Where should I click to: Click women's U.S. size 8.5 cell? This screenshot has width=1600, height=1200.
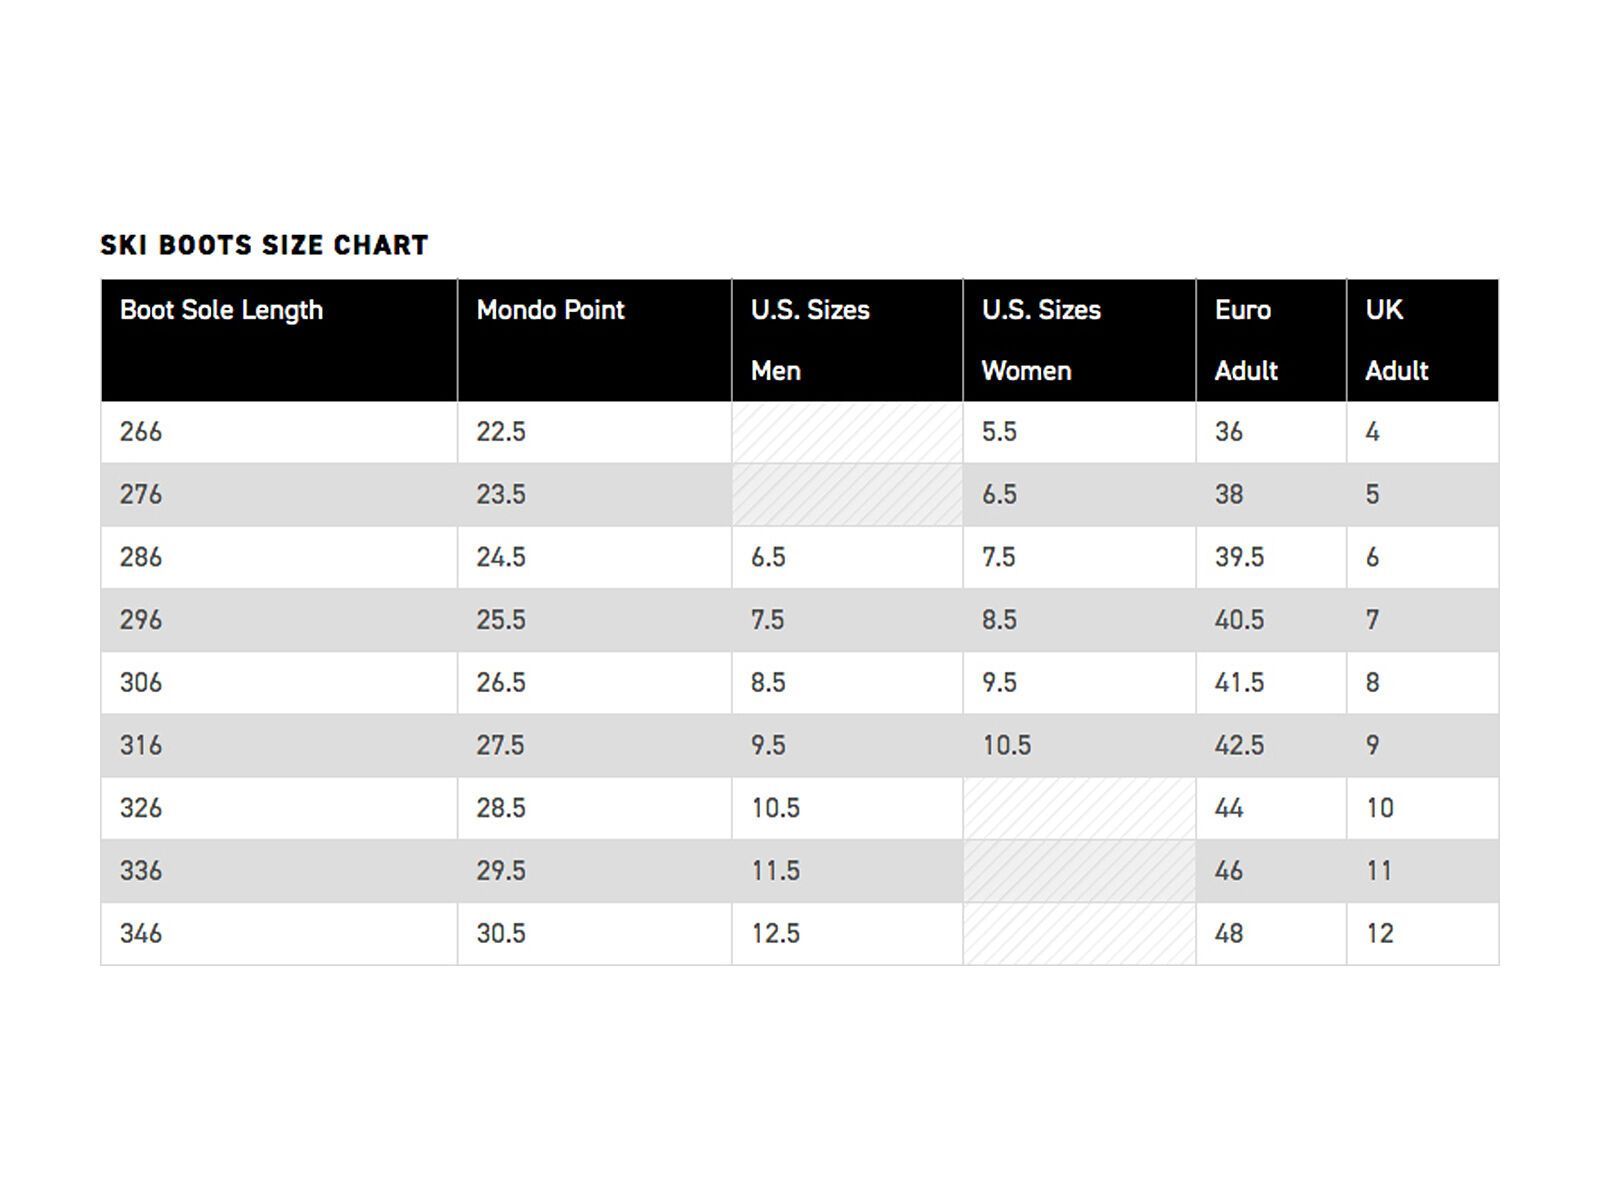click(x=999, y=620)
